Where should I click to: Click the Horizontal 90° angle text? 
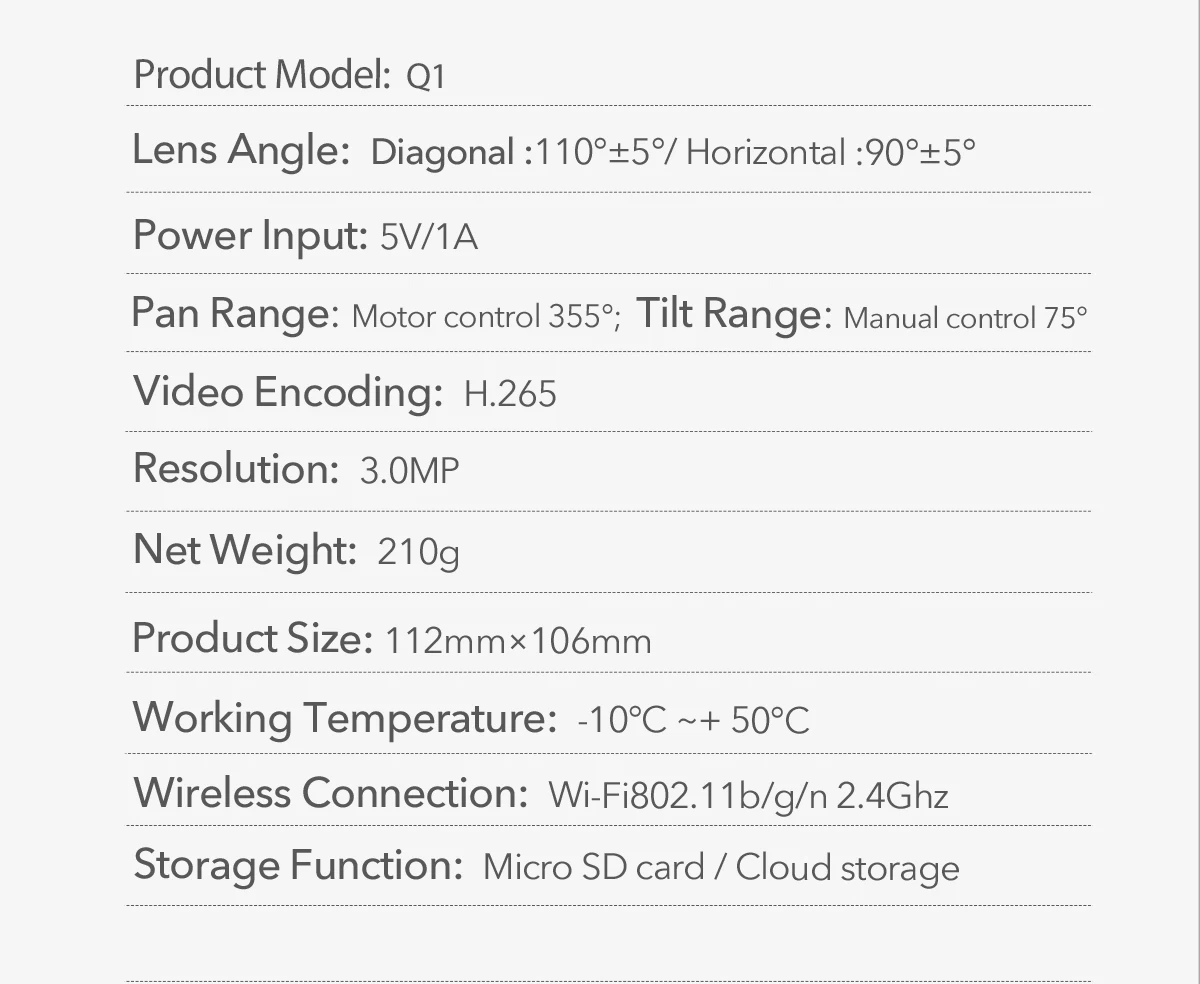[830, 152]
